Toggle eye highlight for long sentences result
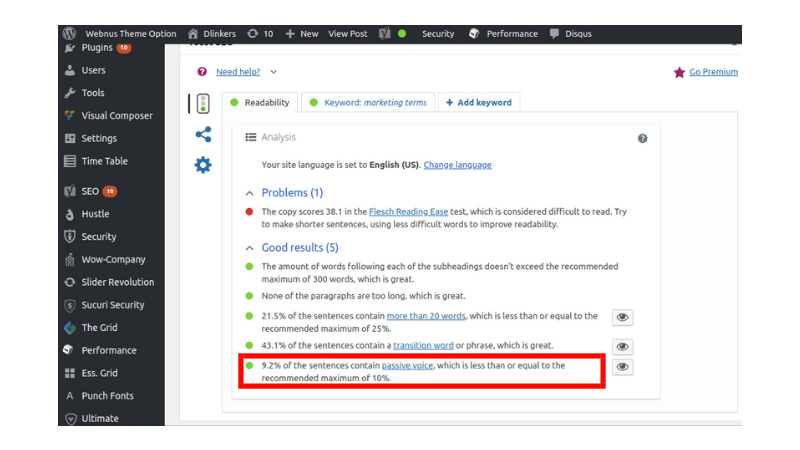 coord(622,317)
